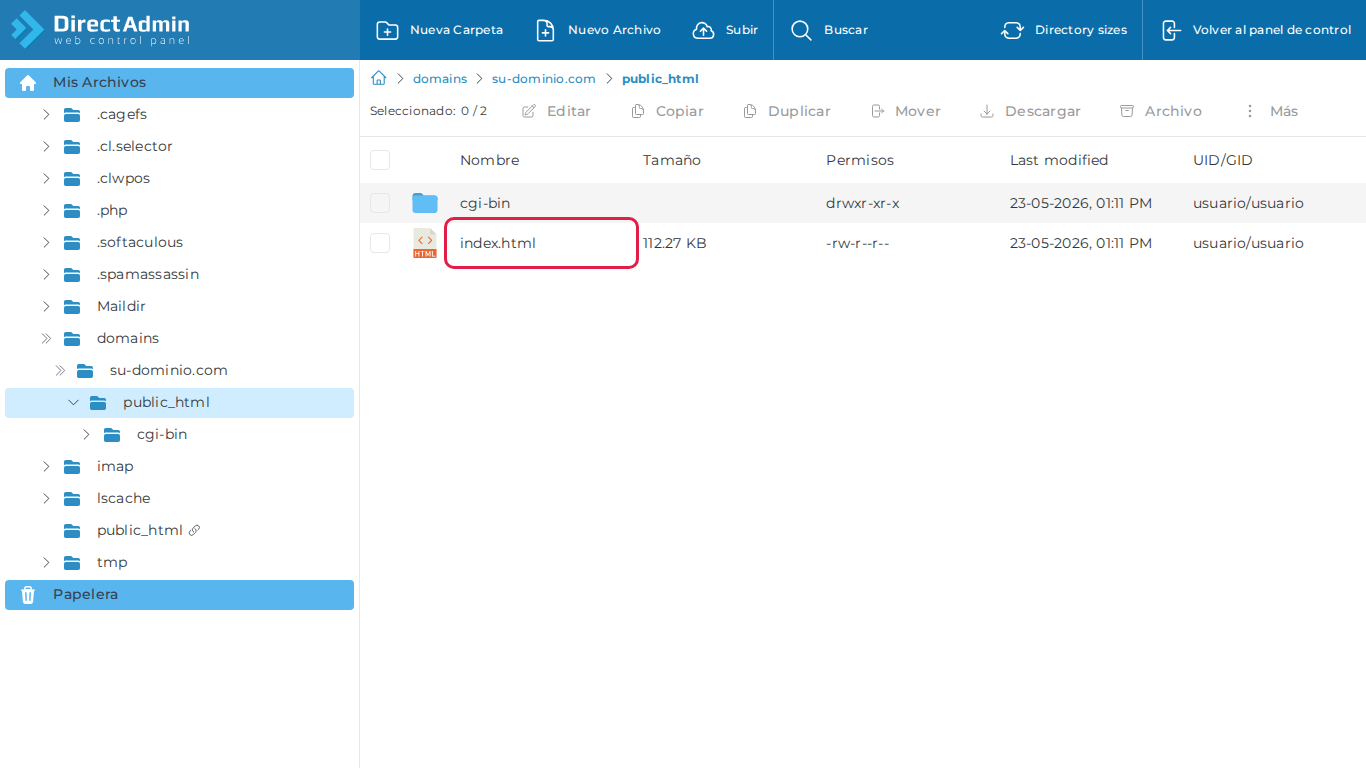This screenshot has height=768, width=1366.
Task: Expand the Maildir tree node
Action: (x=46, y=306)
